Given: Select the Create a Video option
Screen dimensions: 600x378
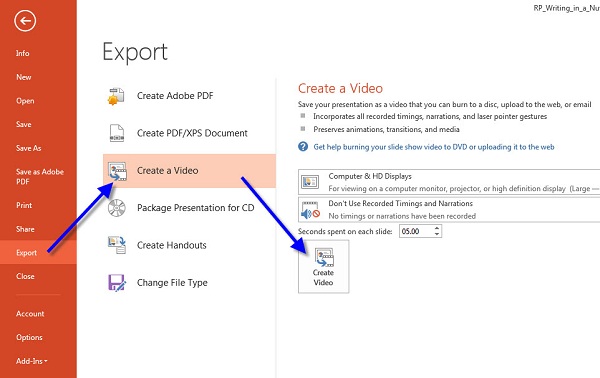Looking at the screenshot, I should [189, 171].
